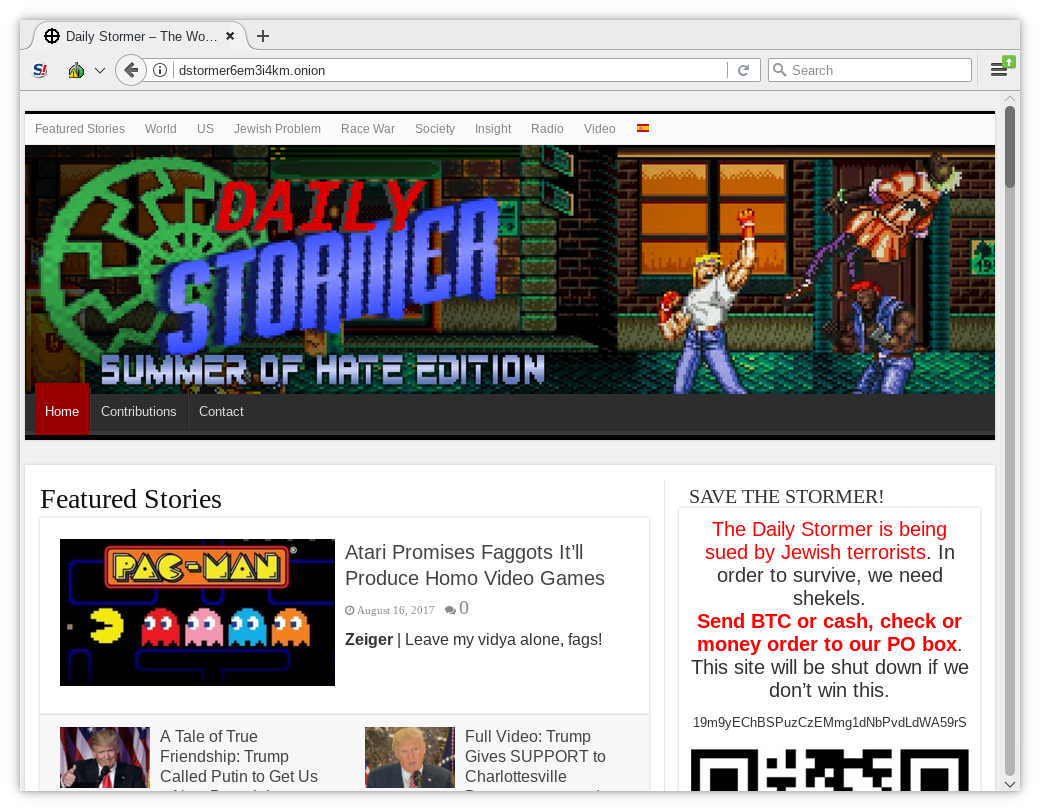Navigate back using the back arrow
1040x811 pixels.
131,70
